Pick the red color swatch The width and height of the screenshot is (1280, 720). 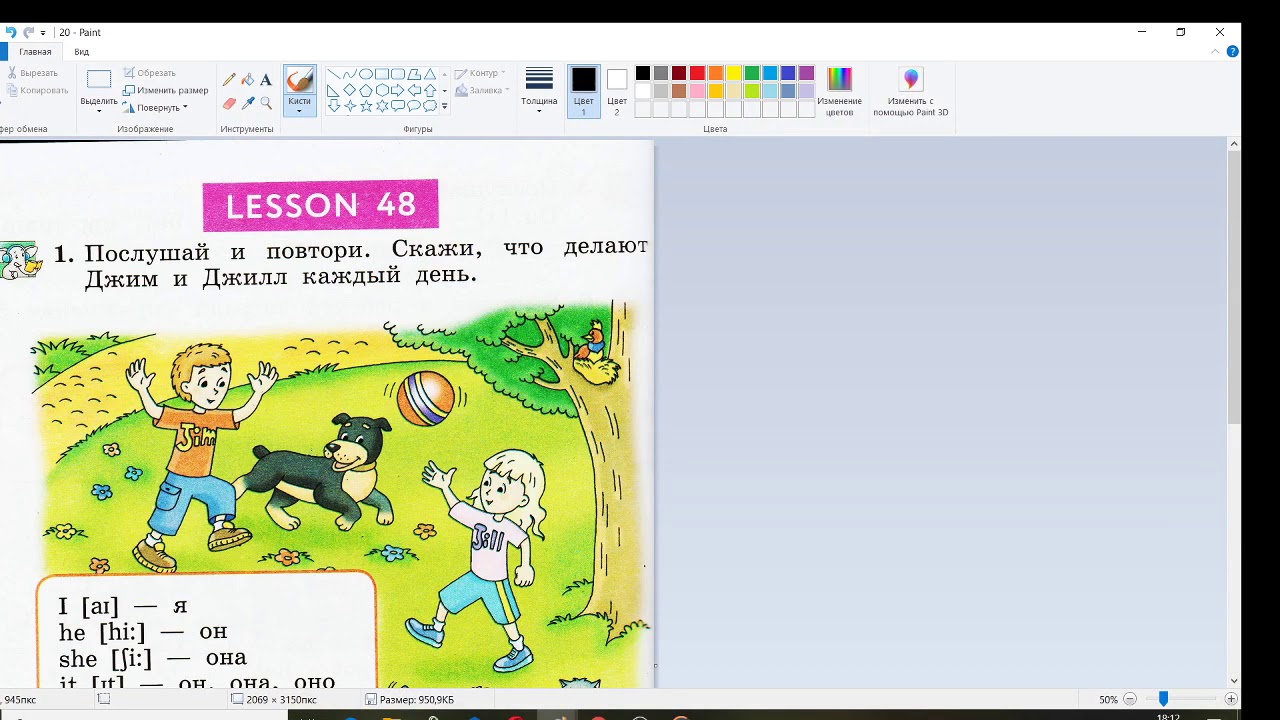click(x=697, y=73)
